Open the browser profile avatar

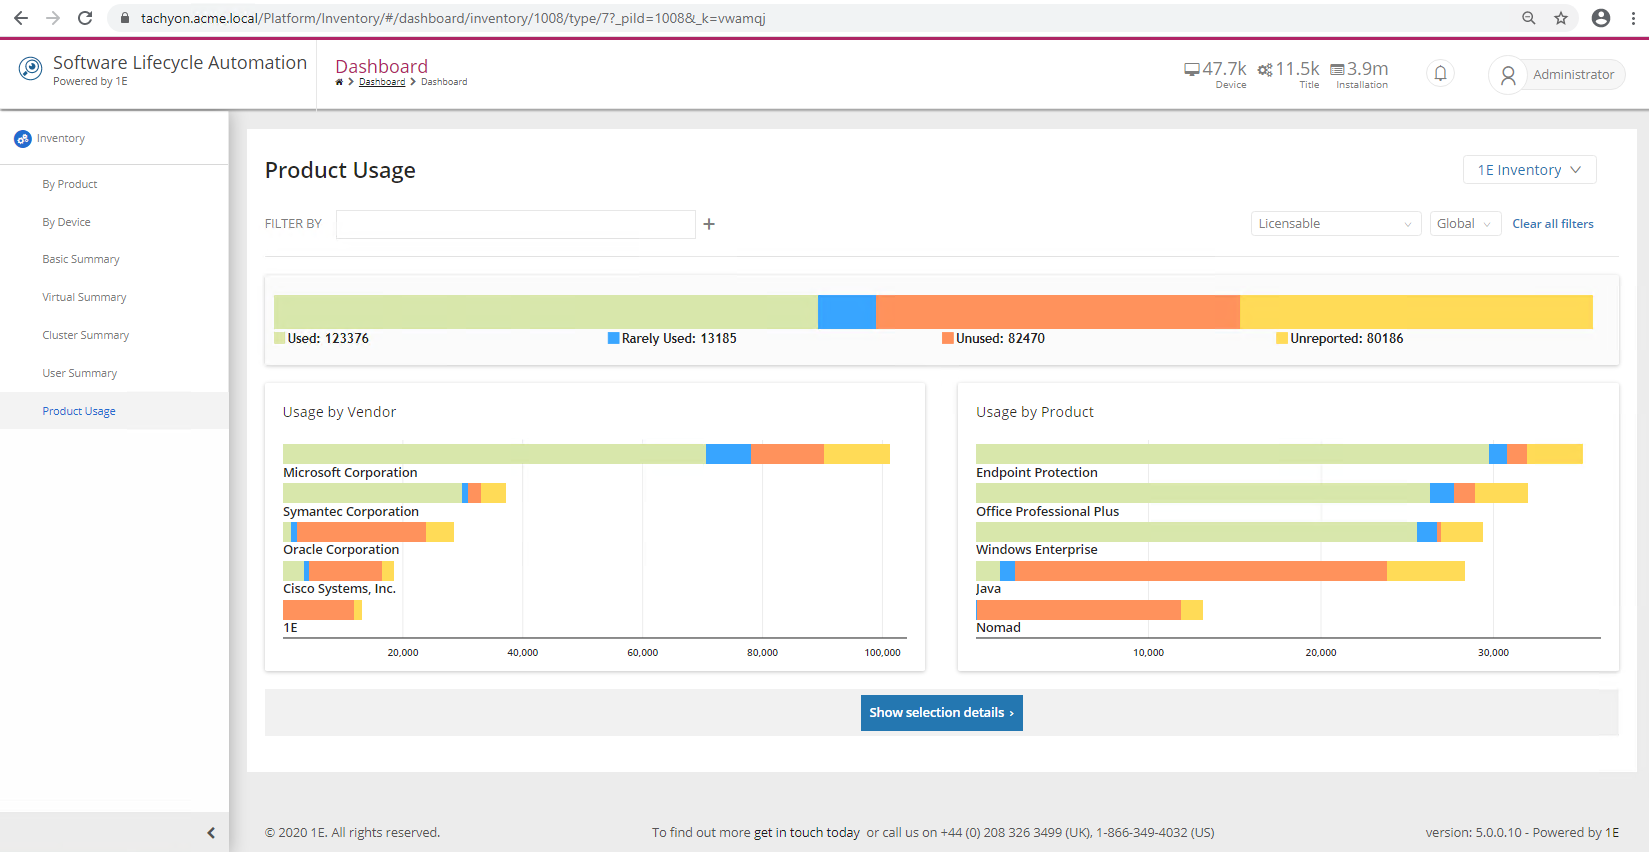point(1601,18)
